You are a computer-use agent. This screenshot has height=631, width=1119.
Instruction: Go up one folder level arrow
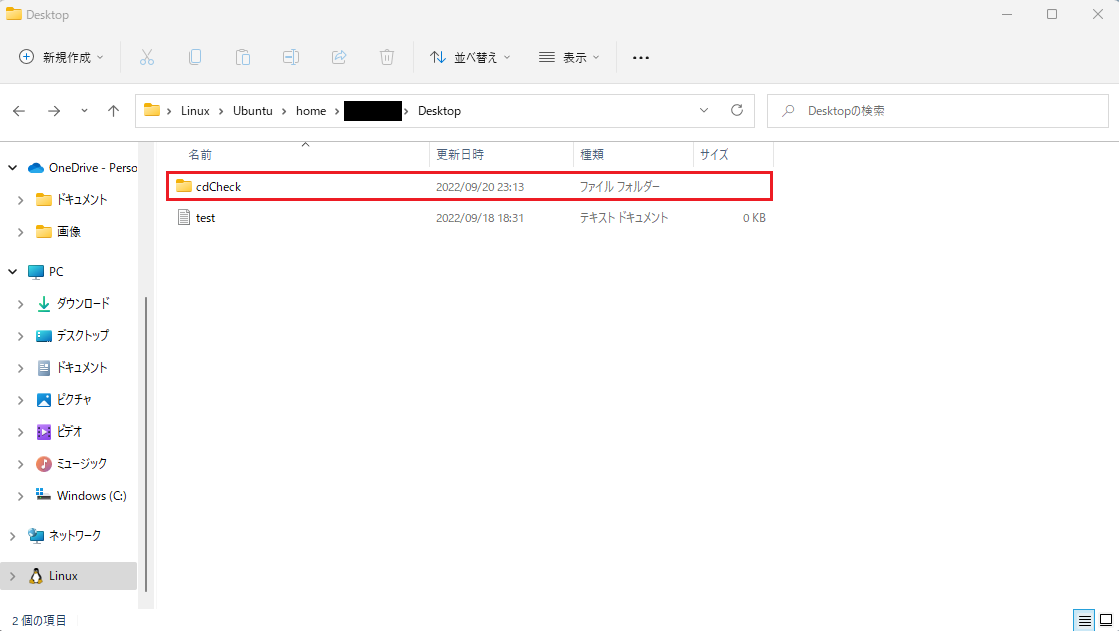coord(113,111)
